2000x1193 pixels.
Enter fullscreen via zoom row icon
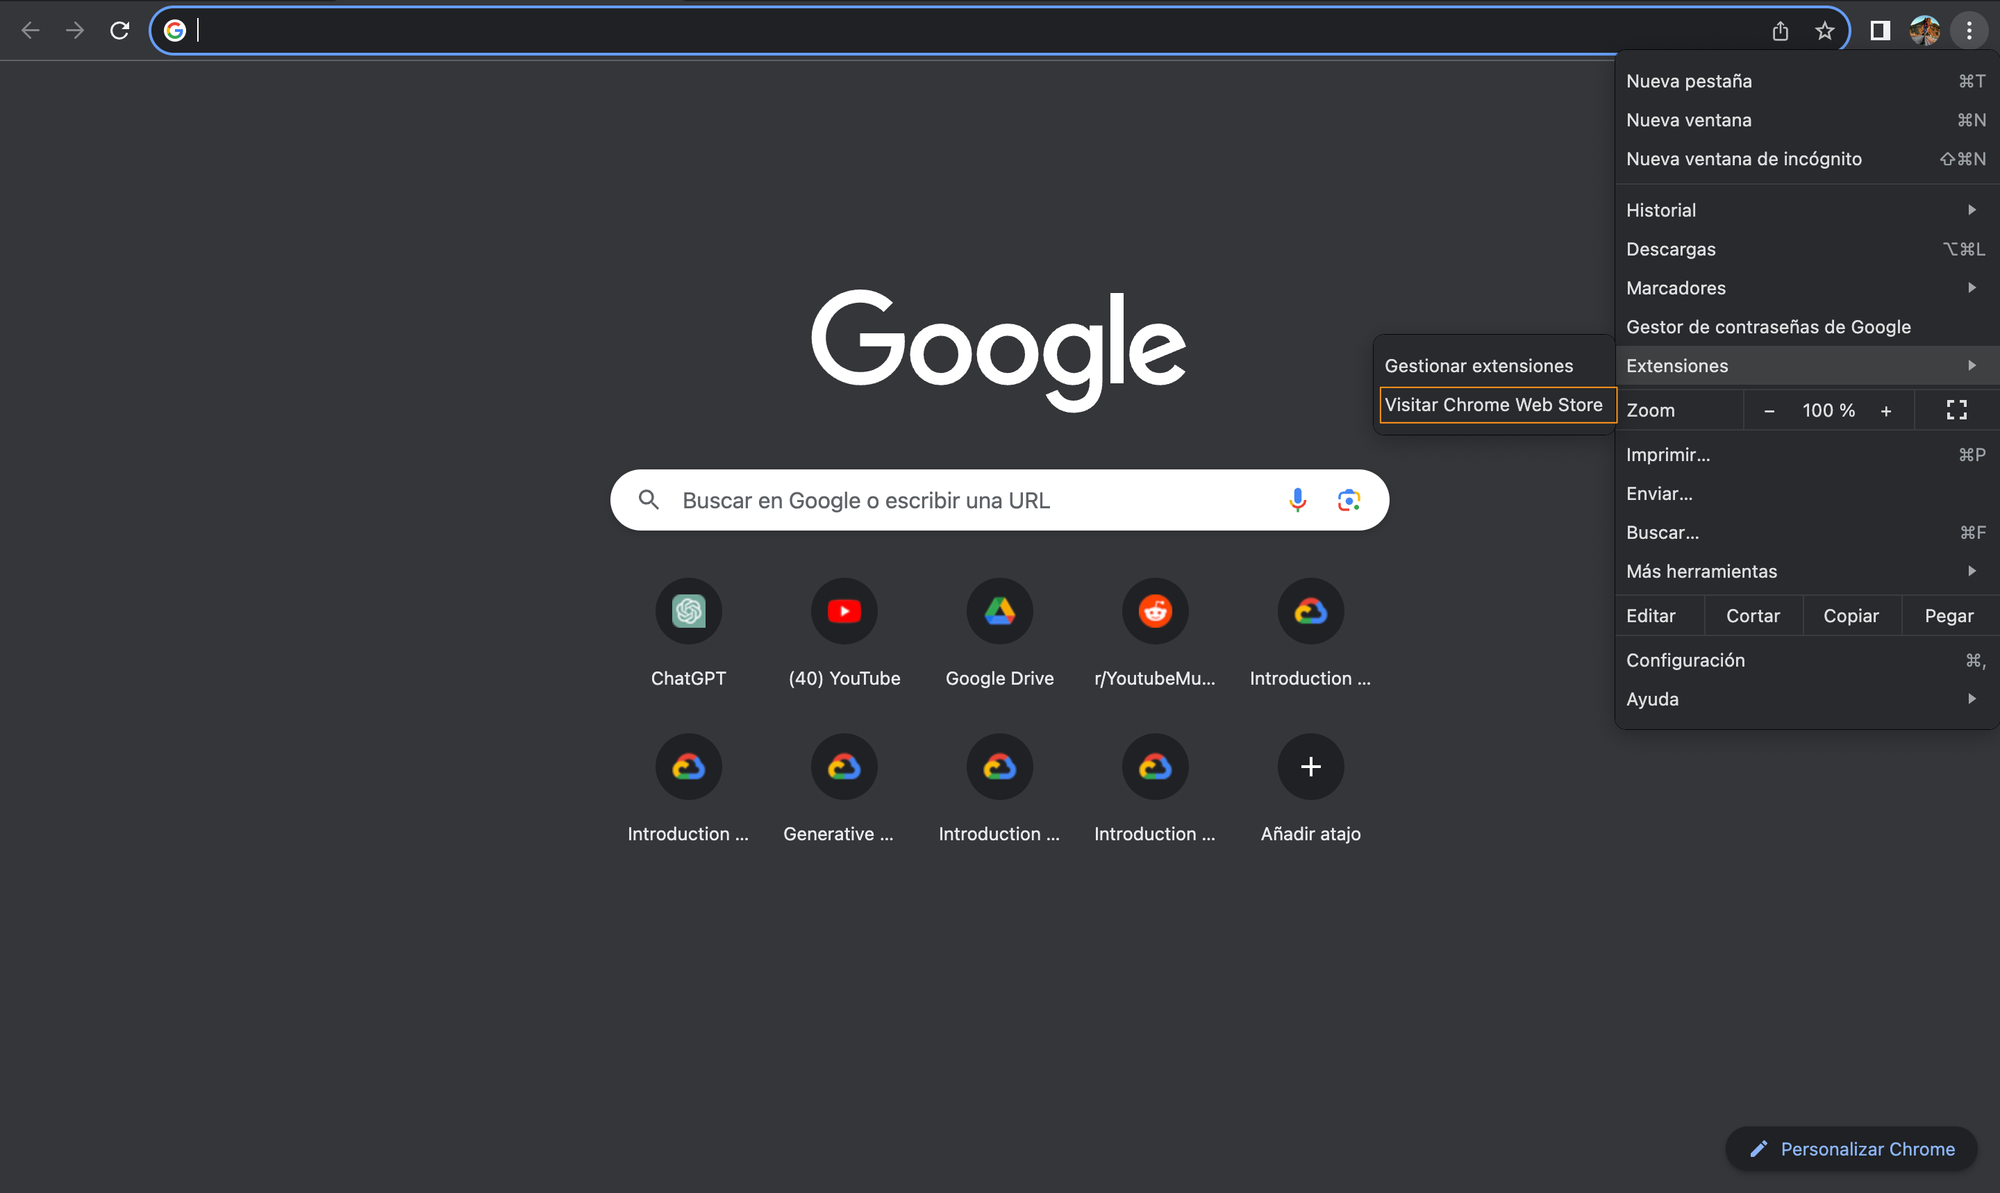pos(1957,410)
